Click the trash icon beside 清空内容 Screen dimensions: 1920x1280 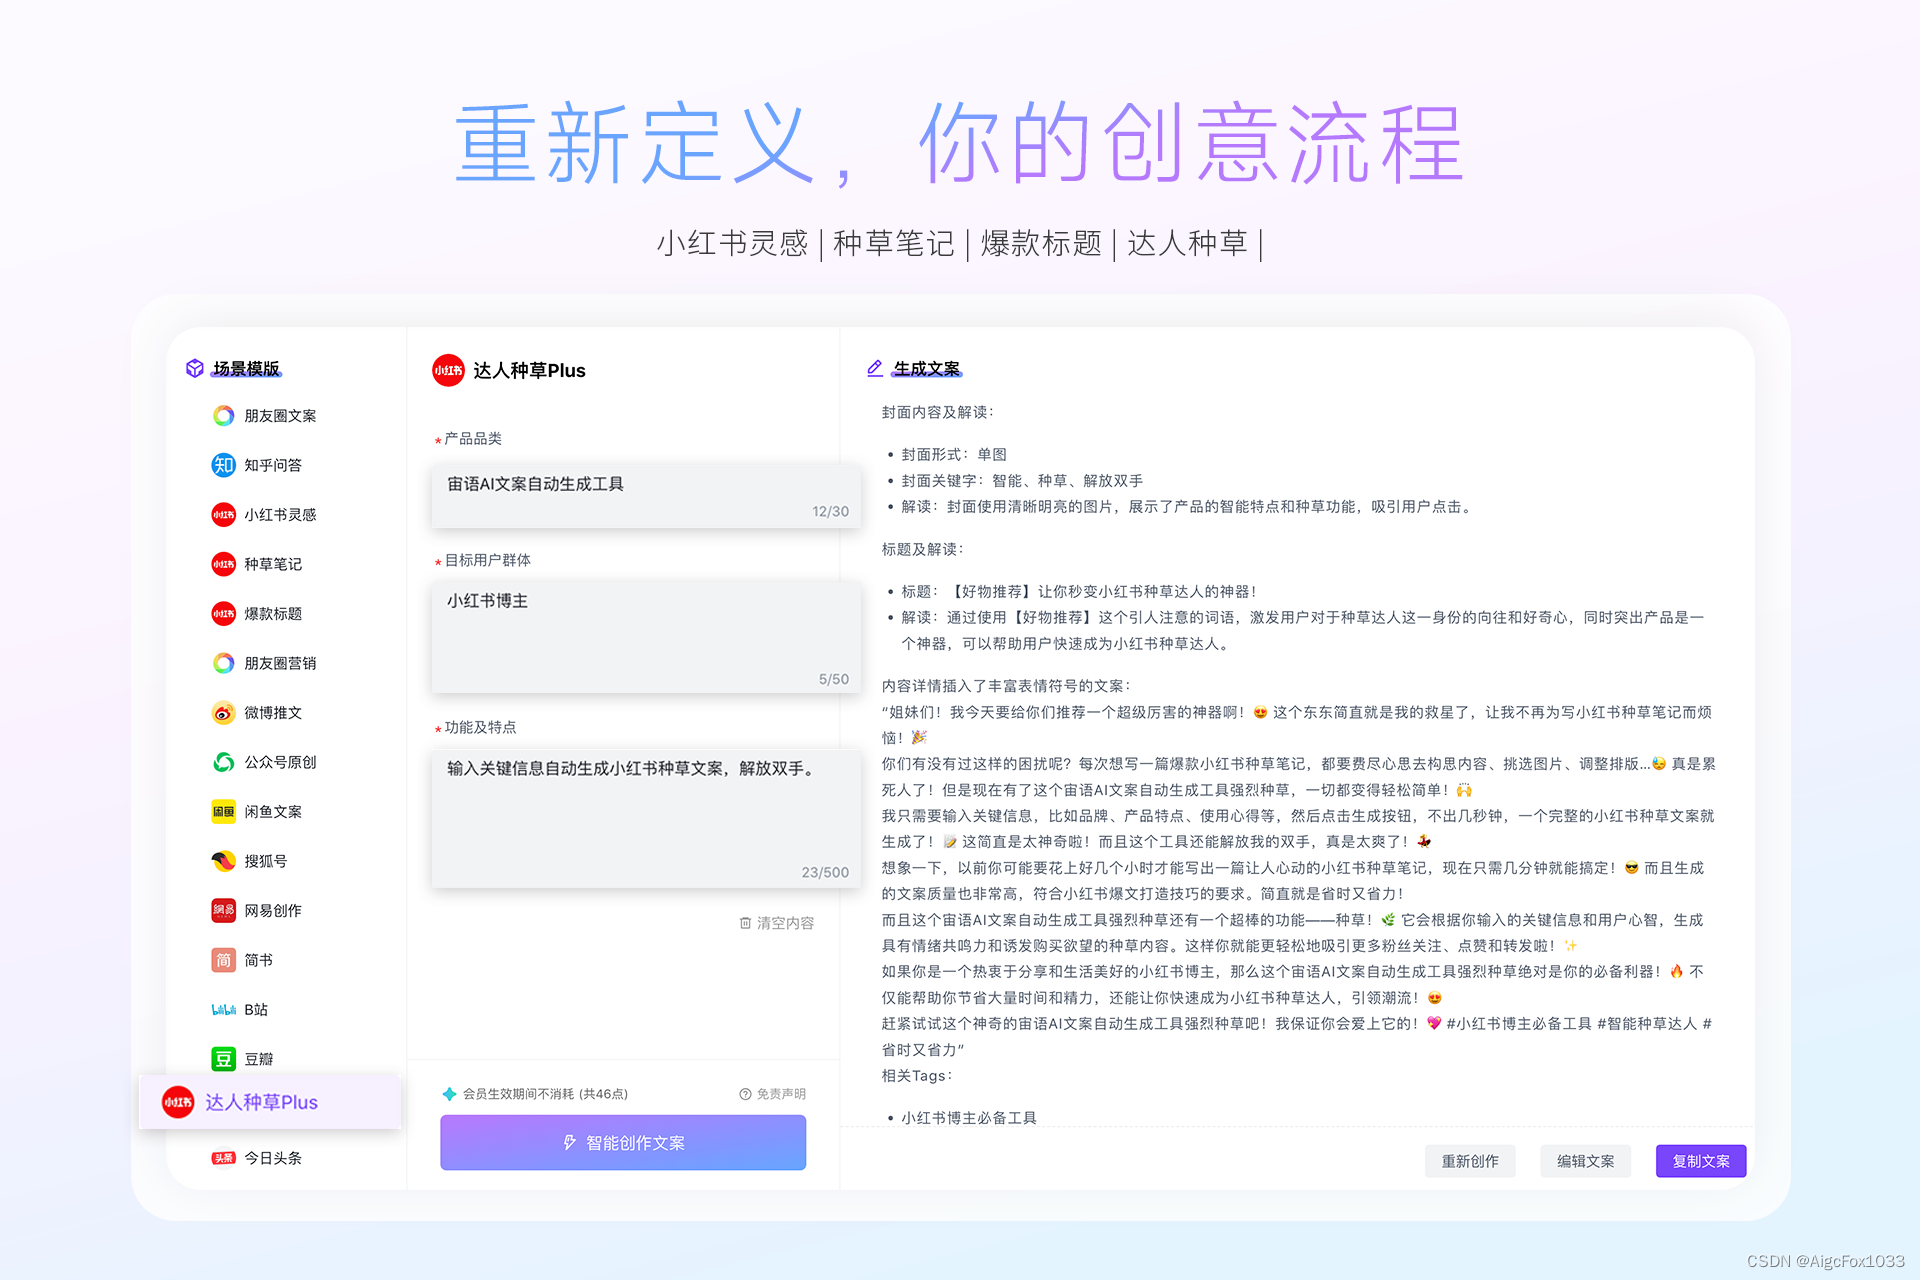coord(745,923)
